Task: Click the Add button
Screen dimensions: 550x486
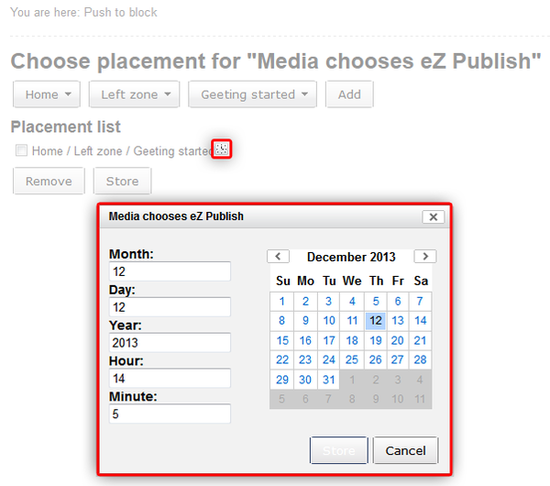Action: pyautogui.click(x=349, y=94)
